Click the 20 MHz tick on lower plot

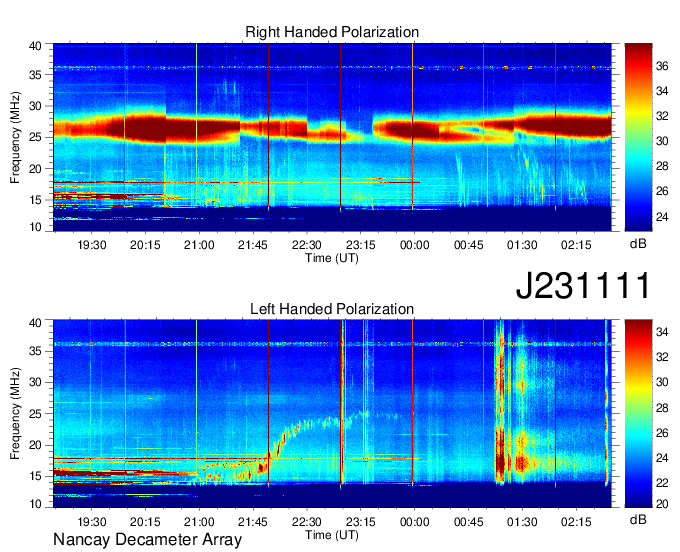pos(36,445)
